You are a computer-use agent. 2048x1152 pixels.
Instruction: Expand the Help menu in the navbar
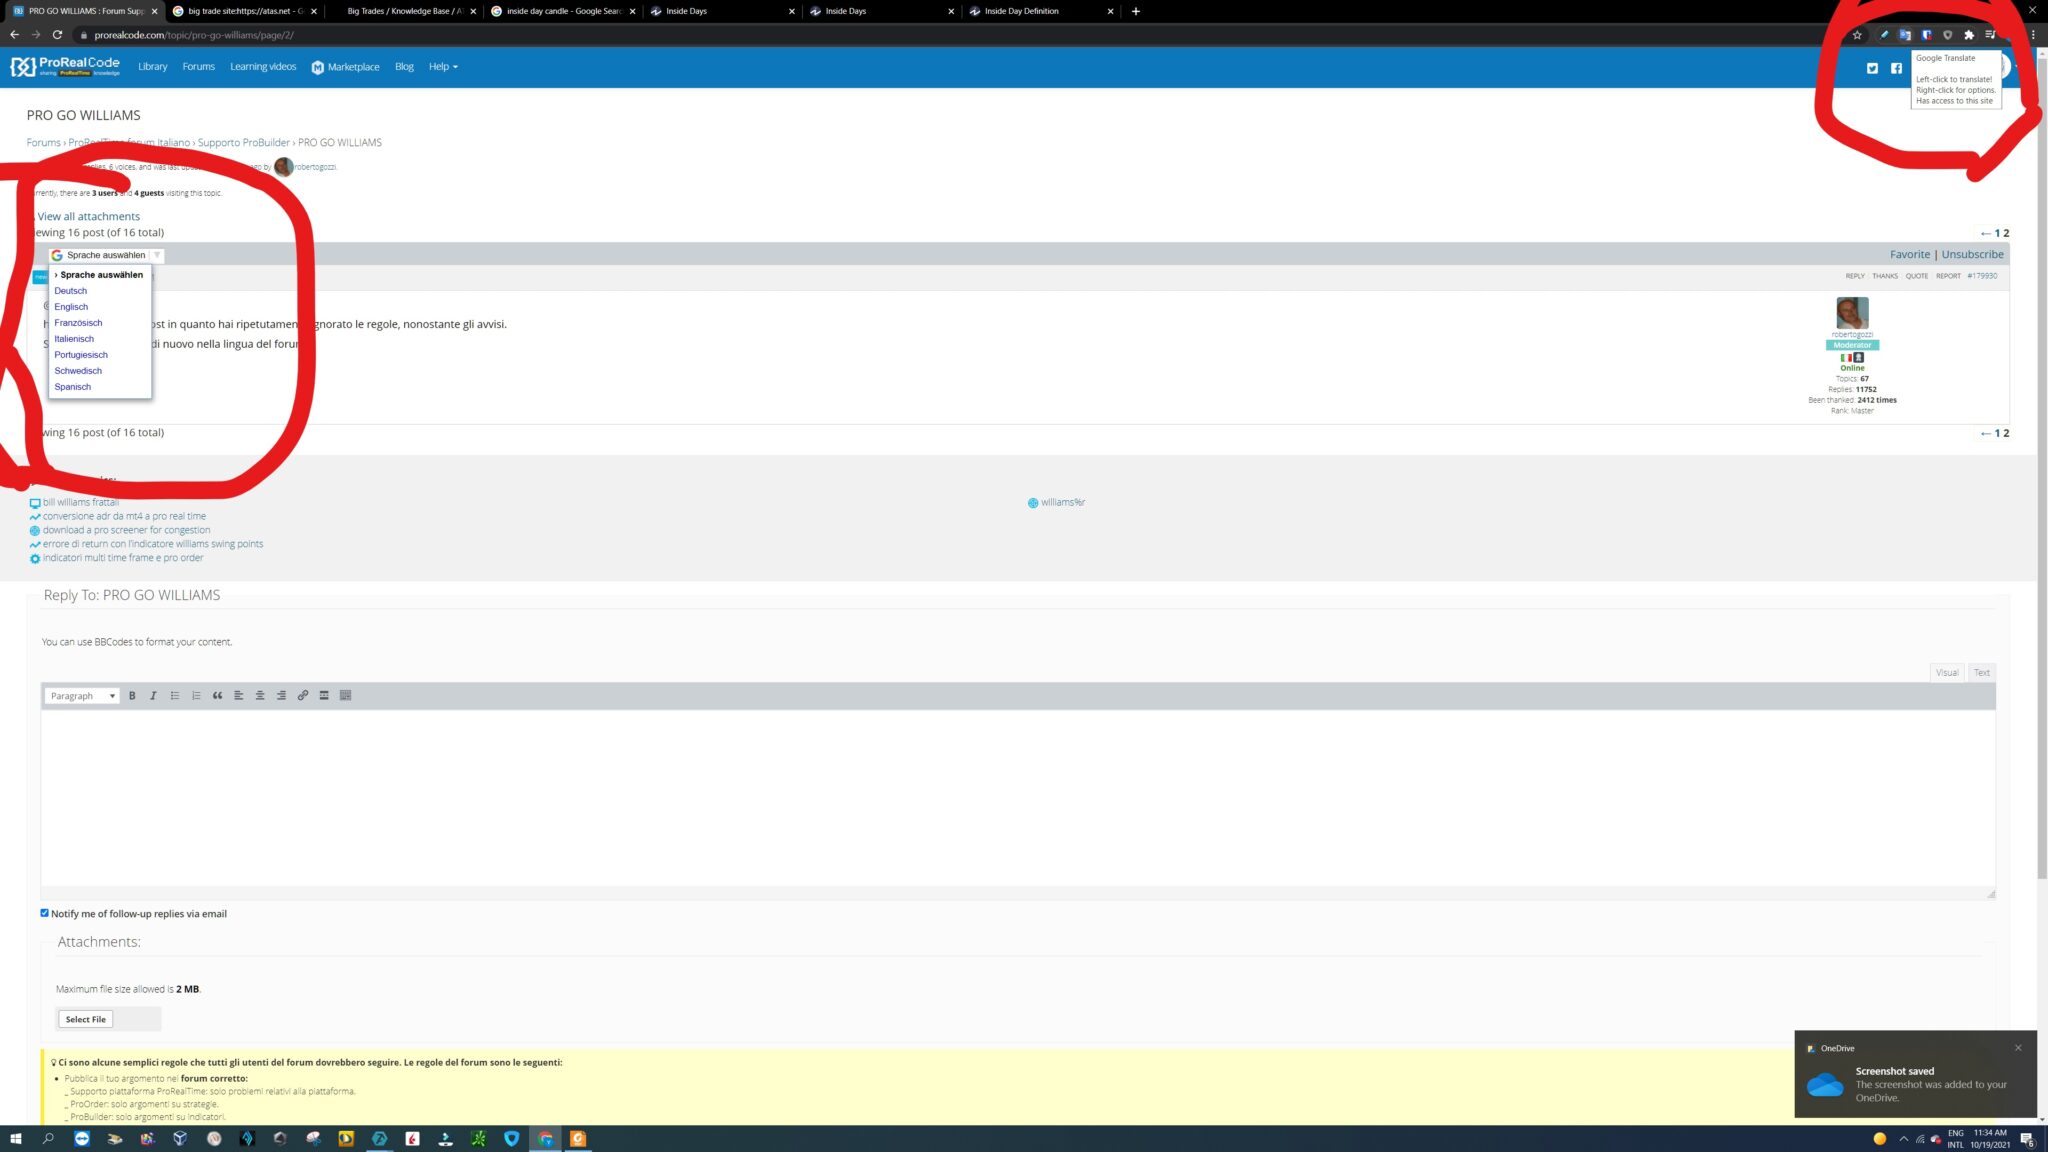tap(443, 67)
